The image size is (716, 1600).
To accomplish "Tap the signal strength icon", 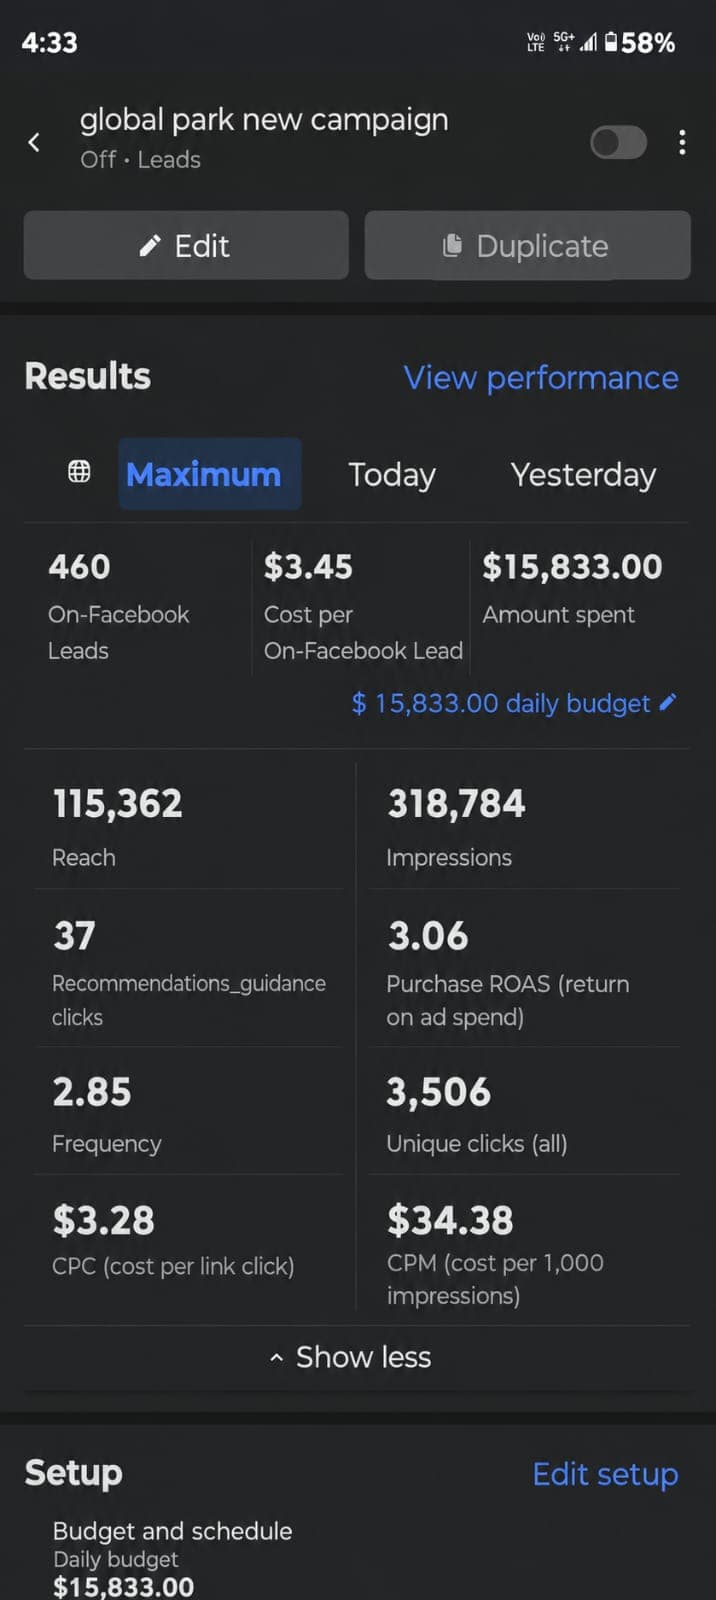I will point(588,42).
